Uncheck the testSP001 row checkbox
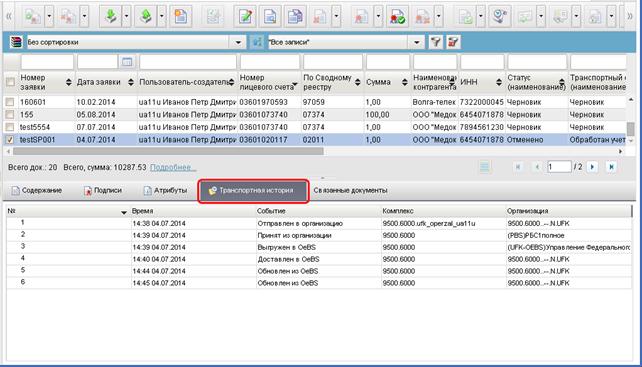642x367 pixels. [x=10, y=140]
